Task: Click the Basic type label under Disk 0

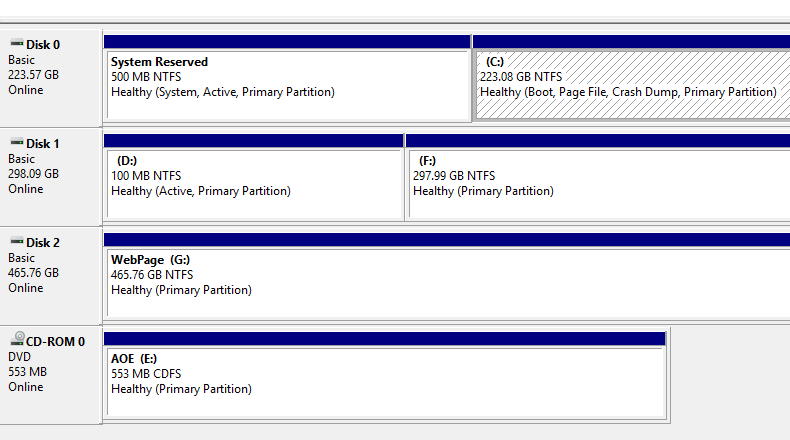Action: pyautogui.click(x=21, y=60)
